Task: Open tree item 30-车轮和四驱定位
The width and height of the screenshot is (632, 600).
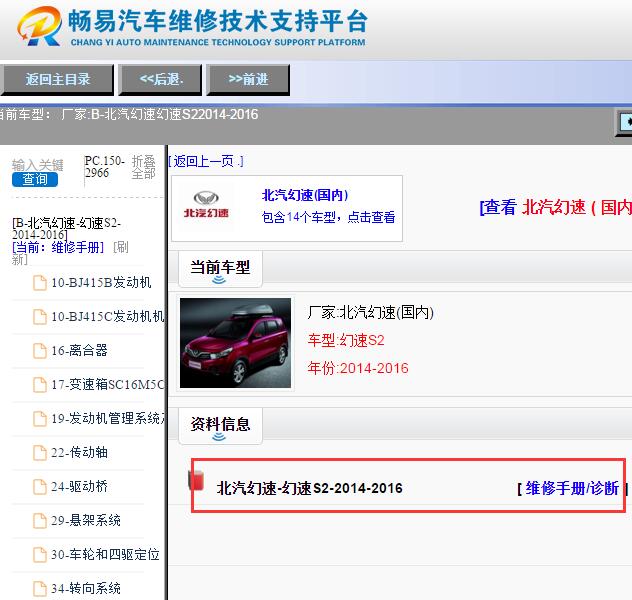Action: (105, 555)
